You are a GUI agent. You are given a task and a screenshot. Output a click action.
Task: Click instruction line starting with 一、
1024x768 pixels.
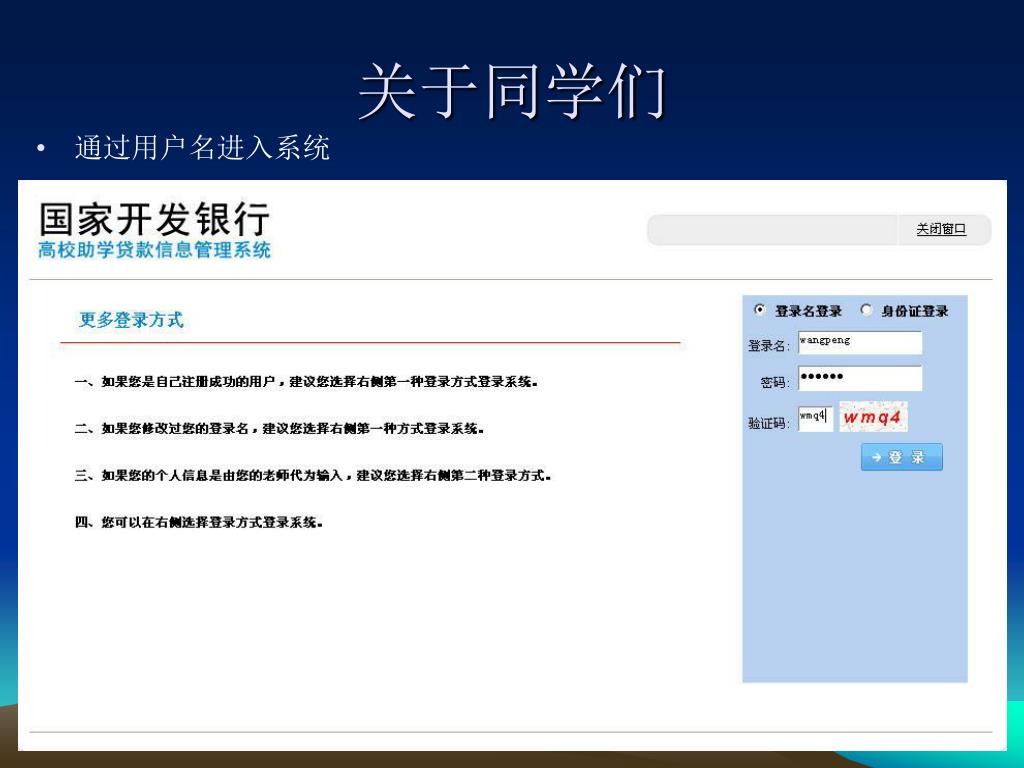point(306,382)
